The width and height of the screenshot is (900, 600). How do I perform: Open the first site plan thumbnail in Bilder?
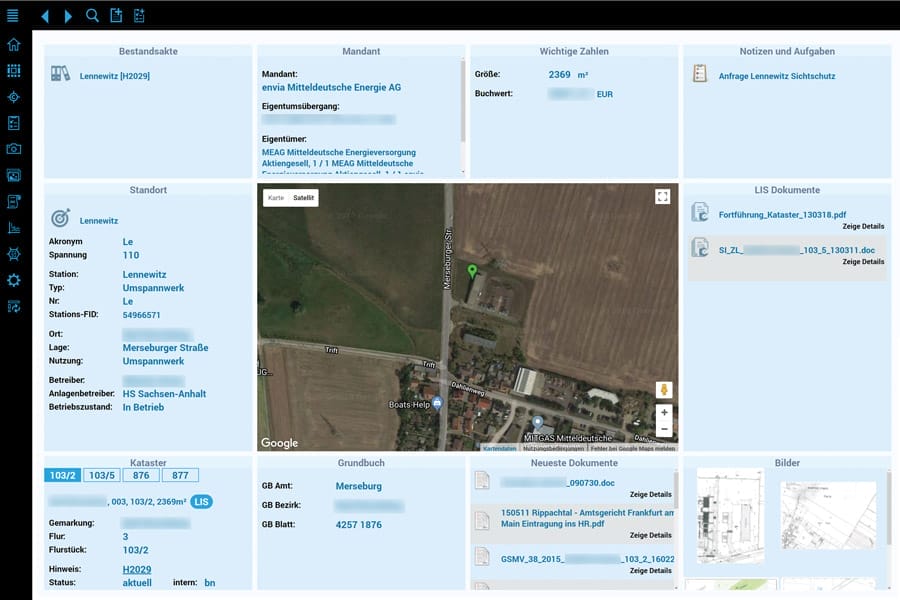[x=730, y=516]
